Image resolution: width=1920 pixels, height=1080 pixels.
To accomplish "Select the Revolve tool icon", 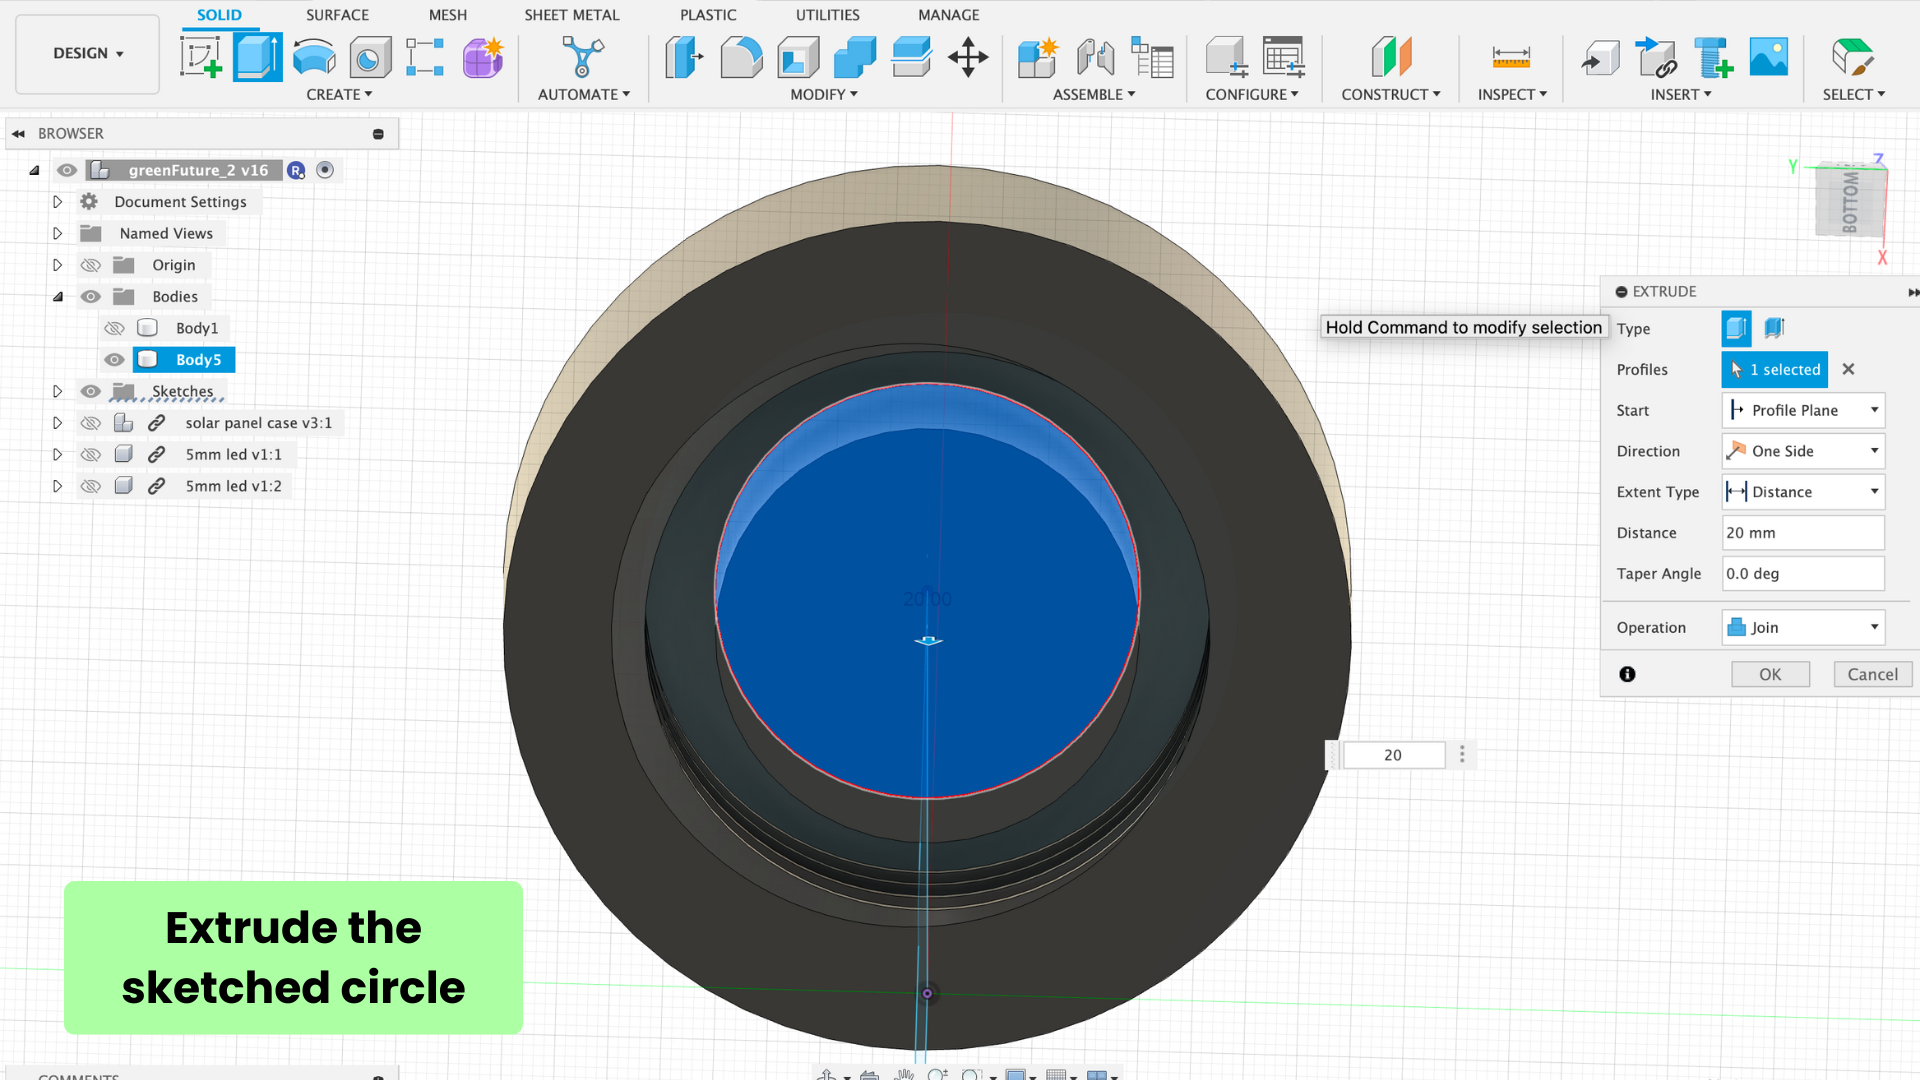I will (314, 57).
